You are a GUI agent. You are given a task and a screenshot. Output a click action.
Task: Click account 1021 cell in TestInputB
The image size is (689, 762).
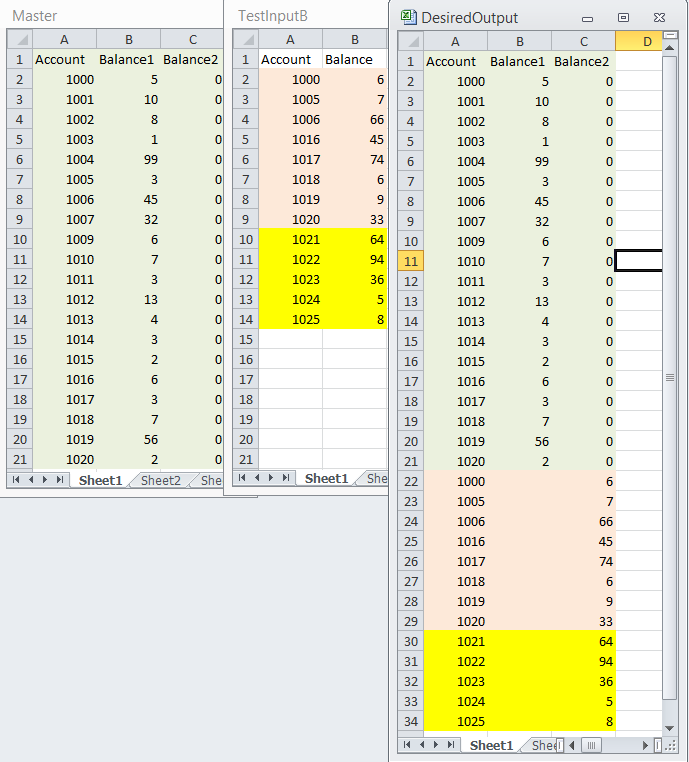point(290,239)
